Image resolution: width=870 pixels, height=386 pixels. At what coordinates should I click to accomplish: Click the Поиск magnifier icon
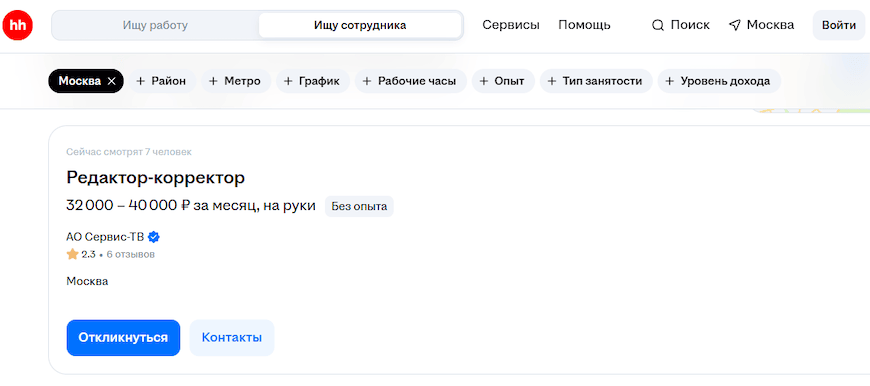(657, 26)
